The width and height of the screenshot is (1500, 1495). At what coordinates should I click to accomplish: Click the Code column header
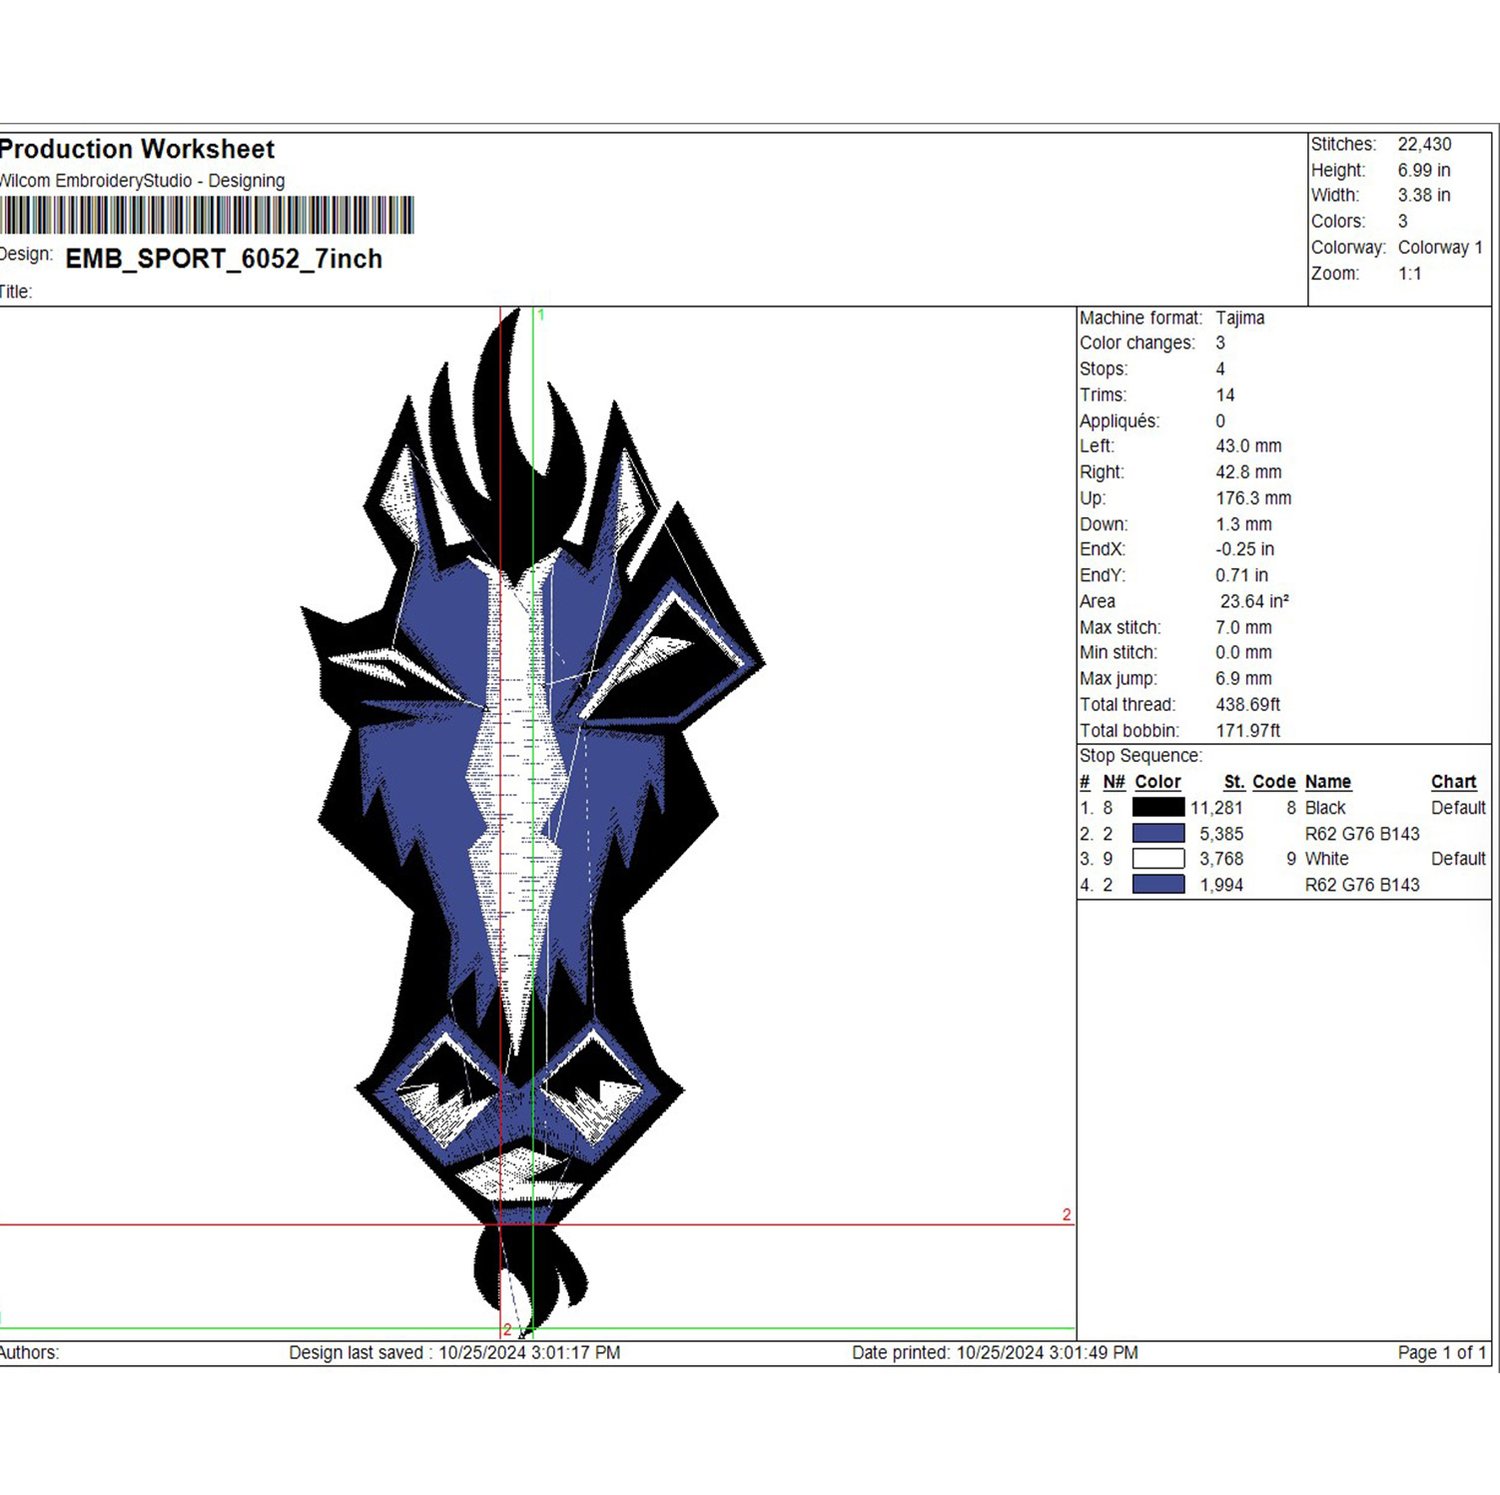coord(1274,782)
